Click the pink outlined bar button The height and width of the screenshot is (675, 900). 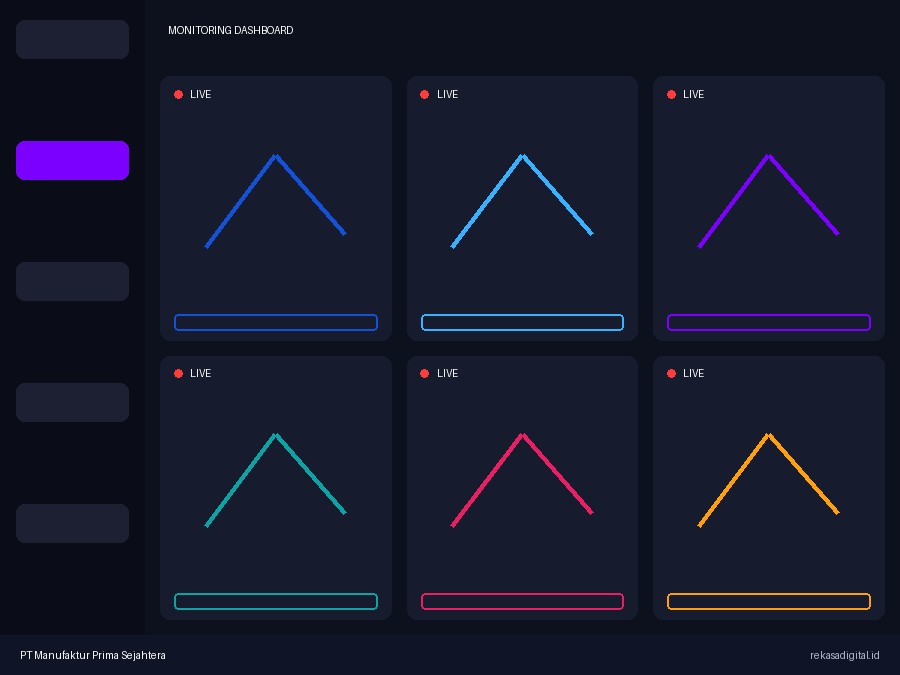coord(522,602)
